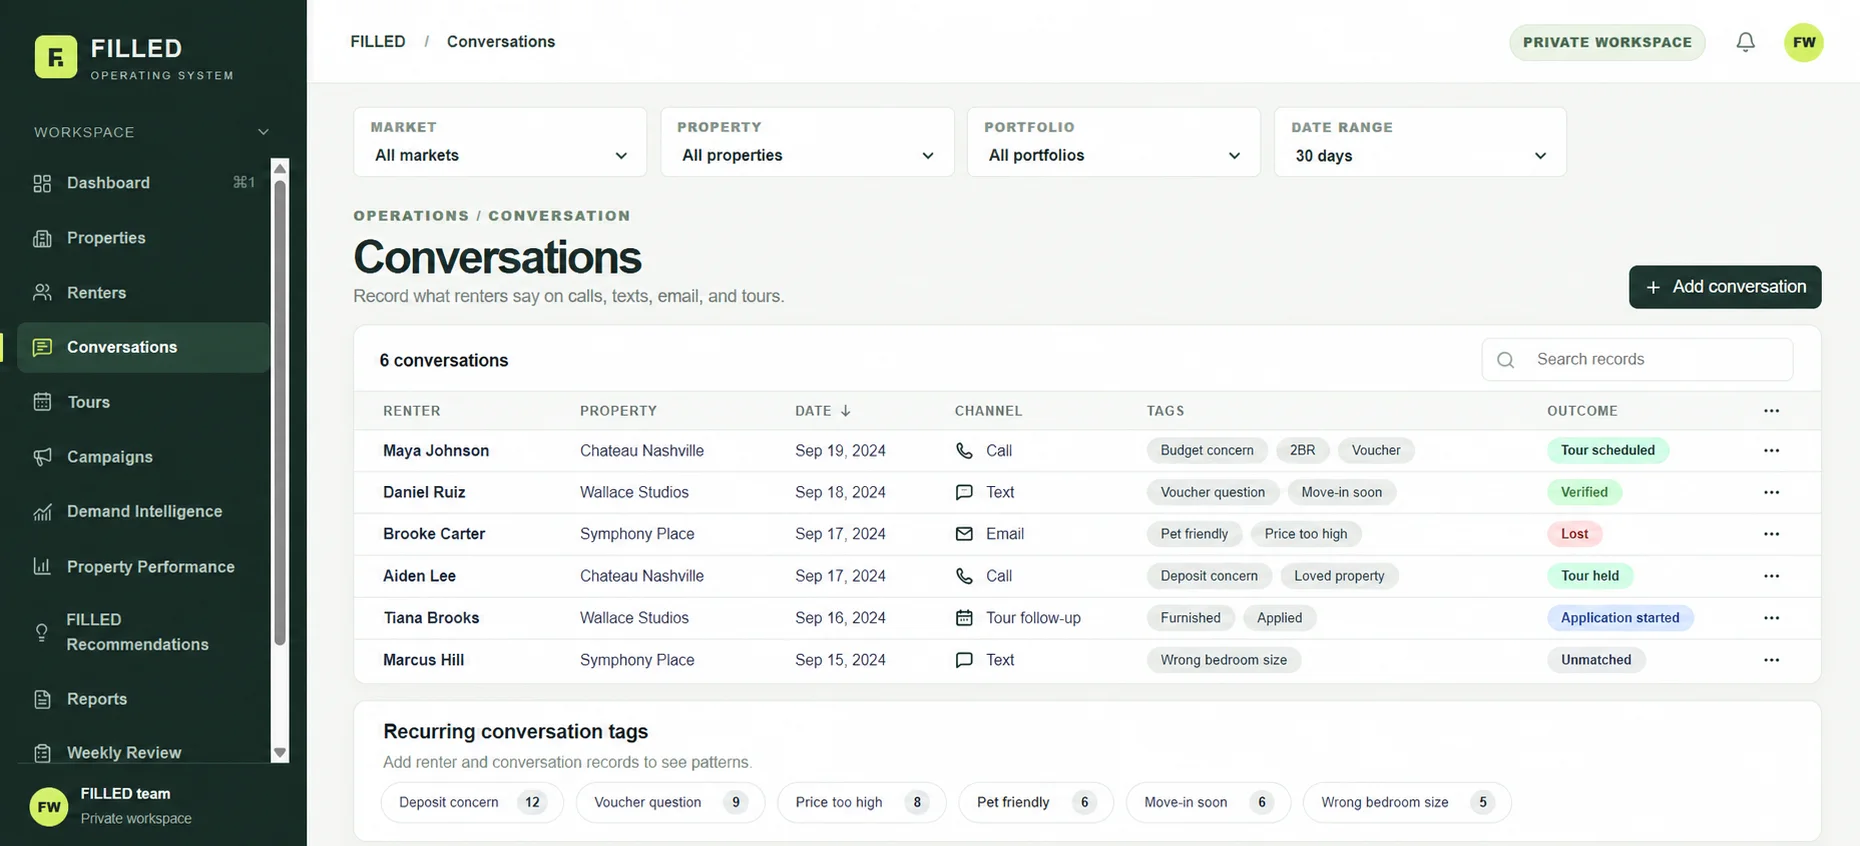
Task: Click Add conversation button
Action: [1725, 287]
